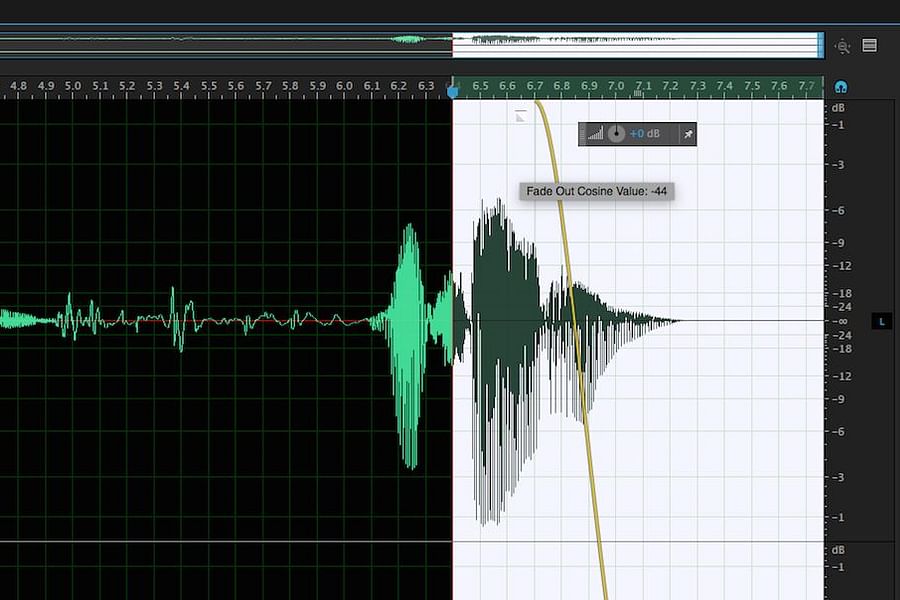Click the level meter icon in the gain HUD
The image size is (900, 600).
pyautogui.click(x=596, y=133)
